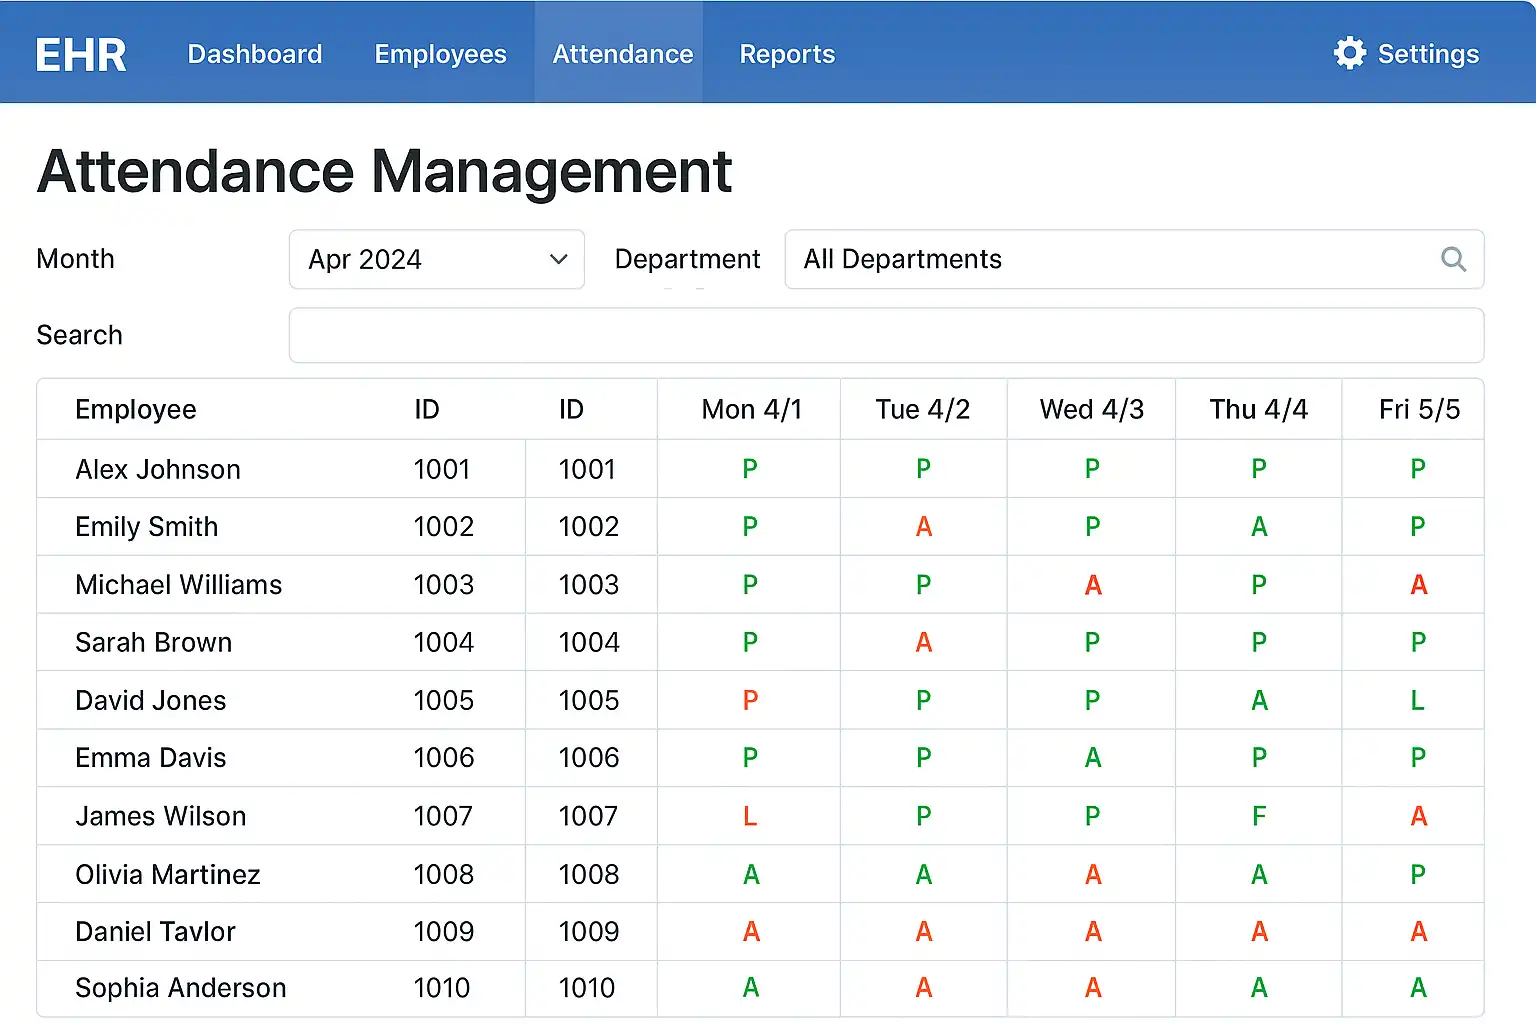Screen dimensions: 1536x1024
Task: Click the chevron arrow in Month selector
Action: pyautogui.click(x=558, y=260)
